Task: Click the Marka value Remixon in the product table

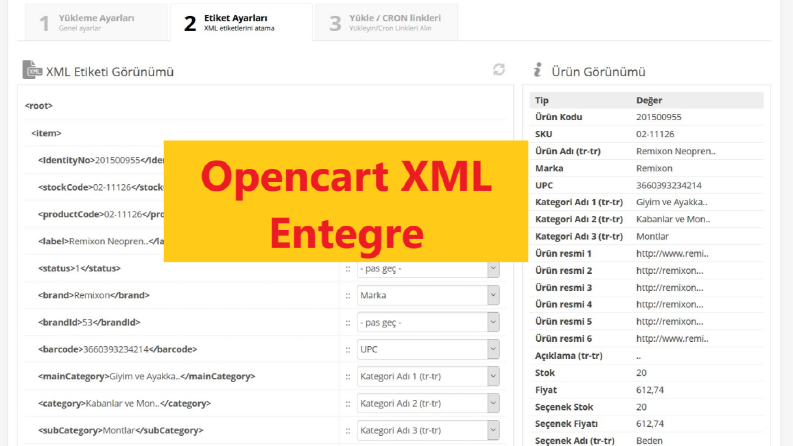Action: [654, 168]
